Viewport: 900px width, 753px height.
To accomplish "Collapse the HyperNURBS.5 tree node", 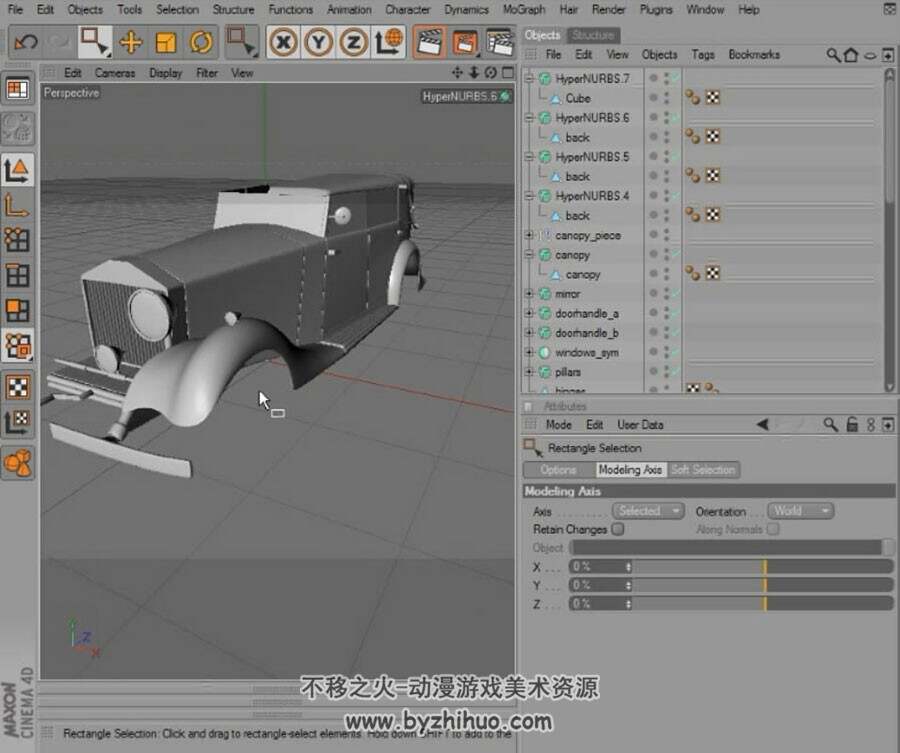I will click(529, 157).
